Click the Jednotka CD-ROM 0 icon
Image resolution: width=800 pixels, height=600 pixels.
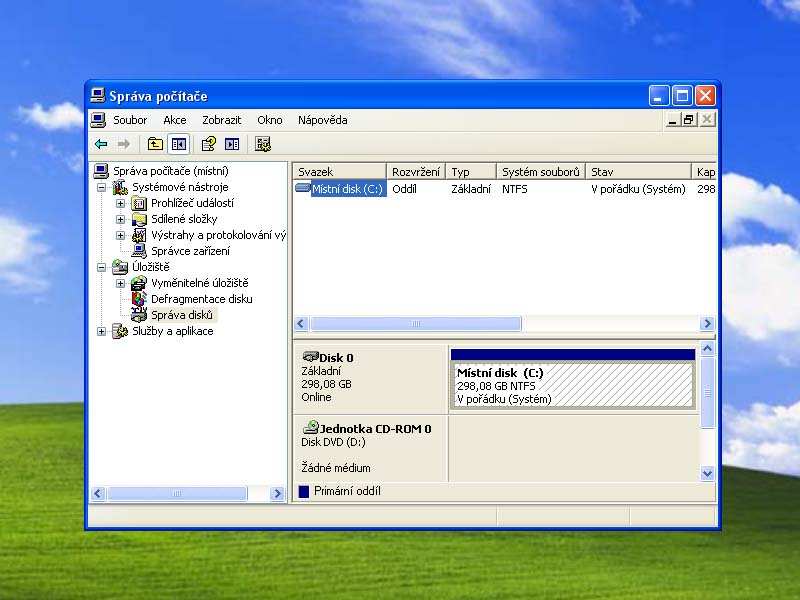(310, 428)
